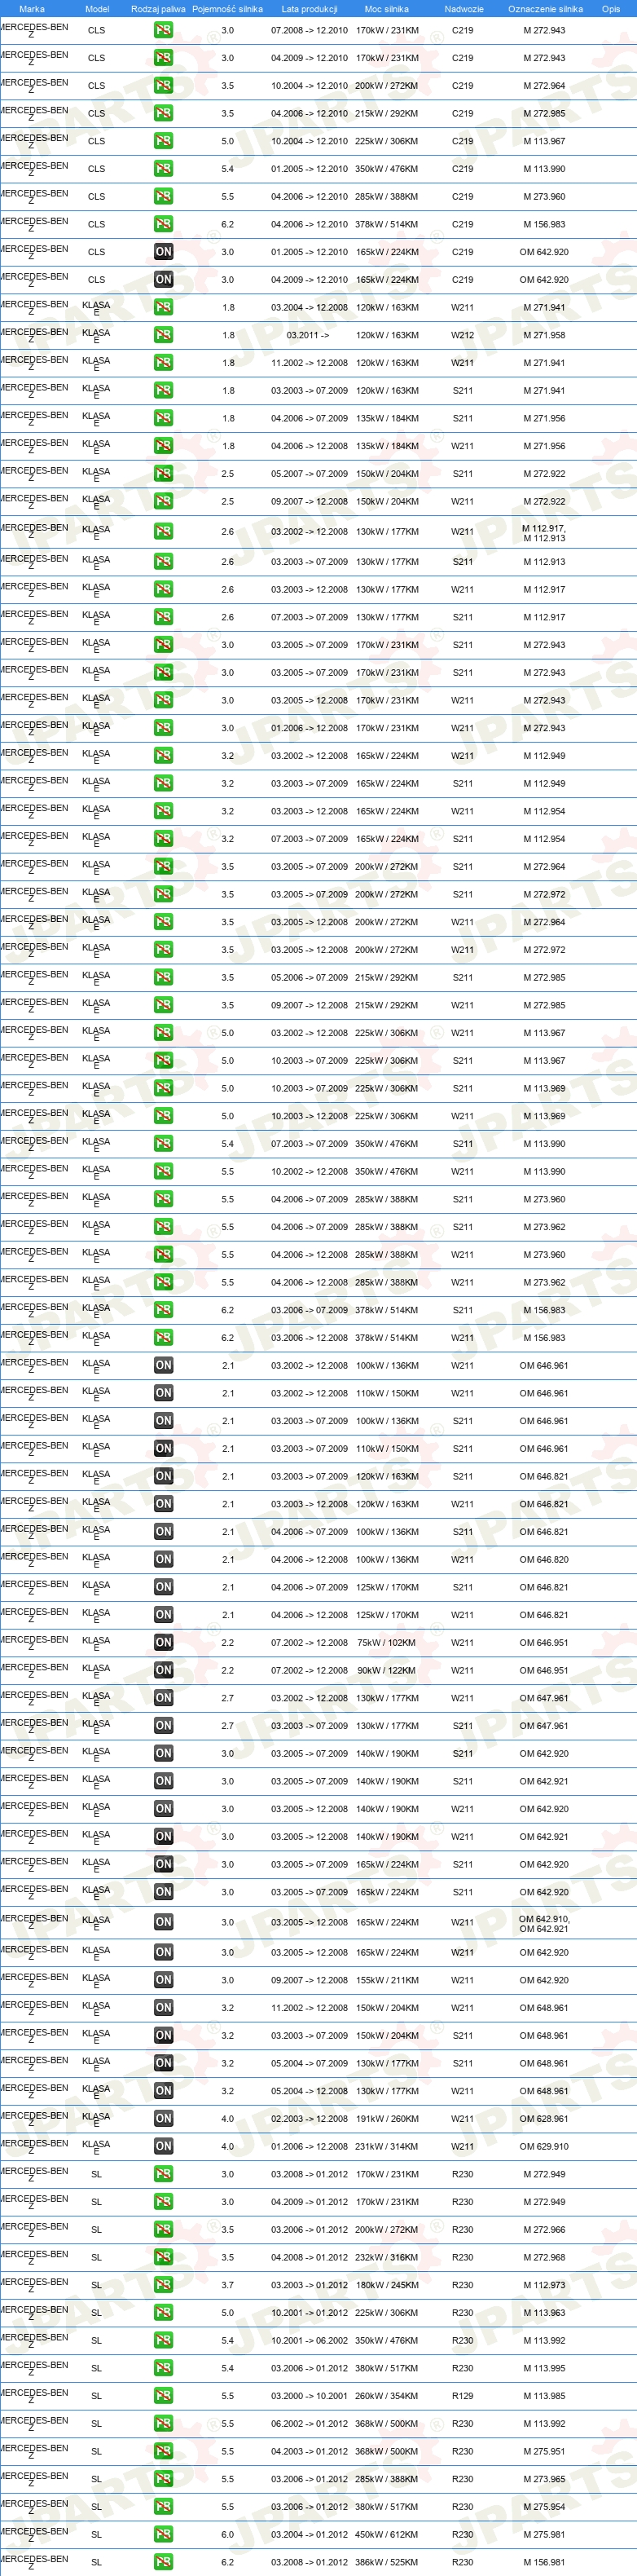The width and height of the screenshot is (637, 2576).
Task: Click the Pojemność silnika column header
Action: [227, 9]
